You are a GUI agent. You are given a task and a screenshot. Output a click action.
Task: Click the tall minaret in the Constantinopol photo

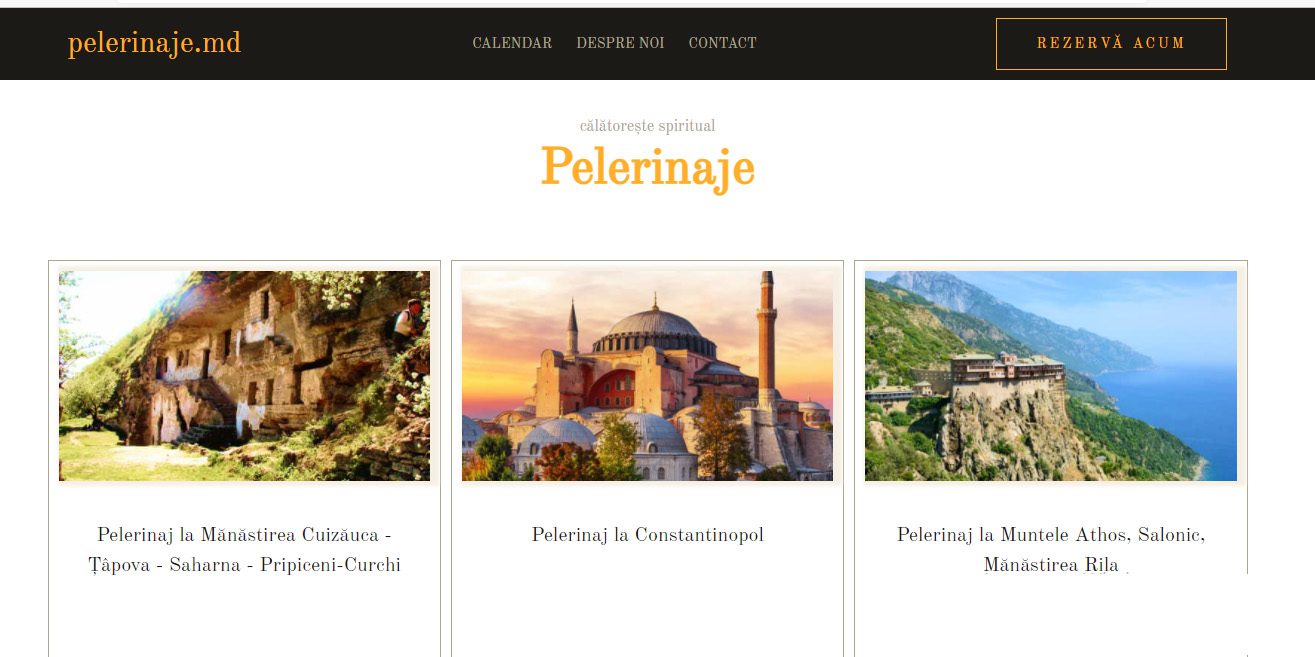pyautogui.click(x=767, y=340)
